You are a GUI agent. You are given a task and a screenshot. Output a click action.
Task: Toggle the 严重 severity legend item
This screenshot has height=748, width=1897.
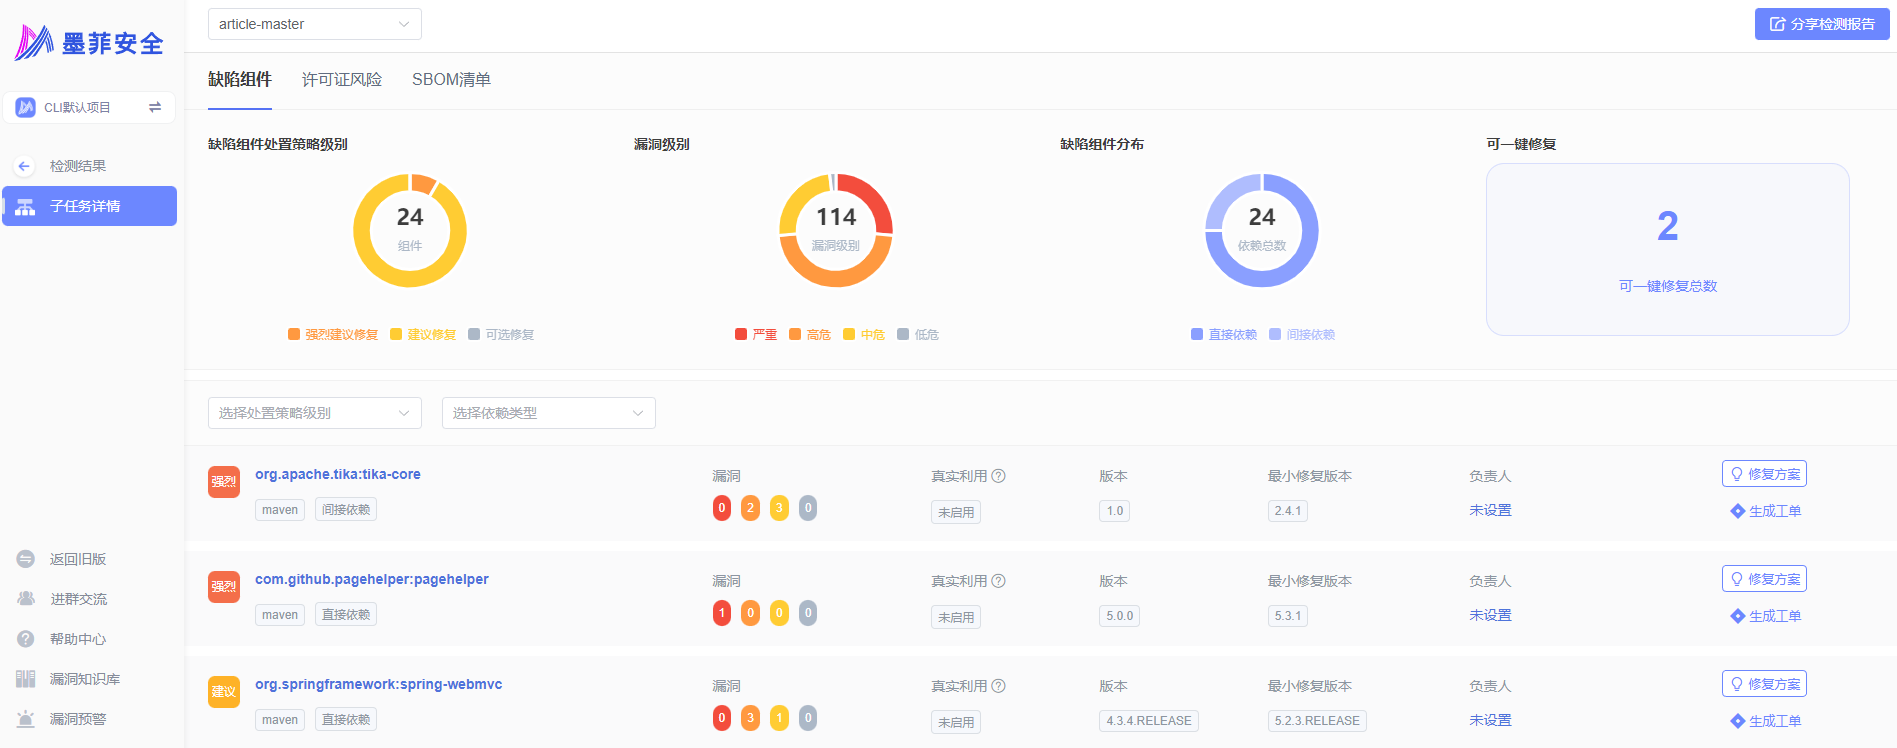[x=756, y=334]
